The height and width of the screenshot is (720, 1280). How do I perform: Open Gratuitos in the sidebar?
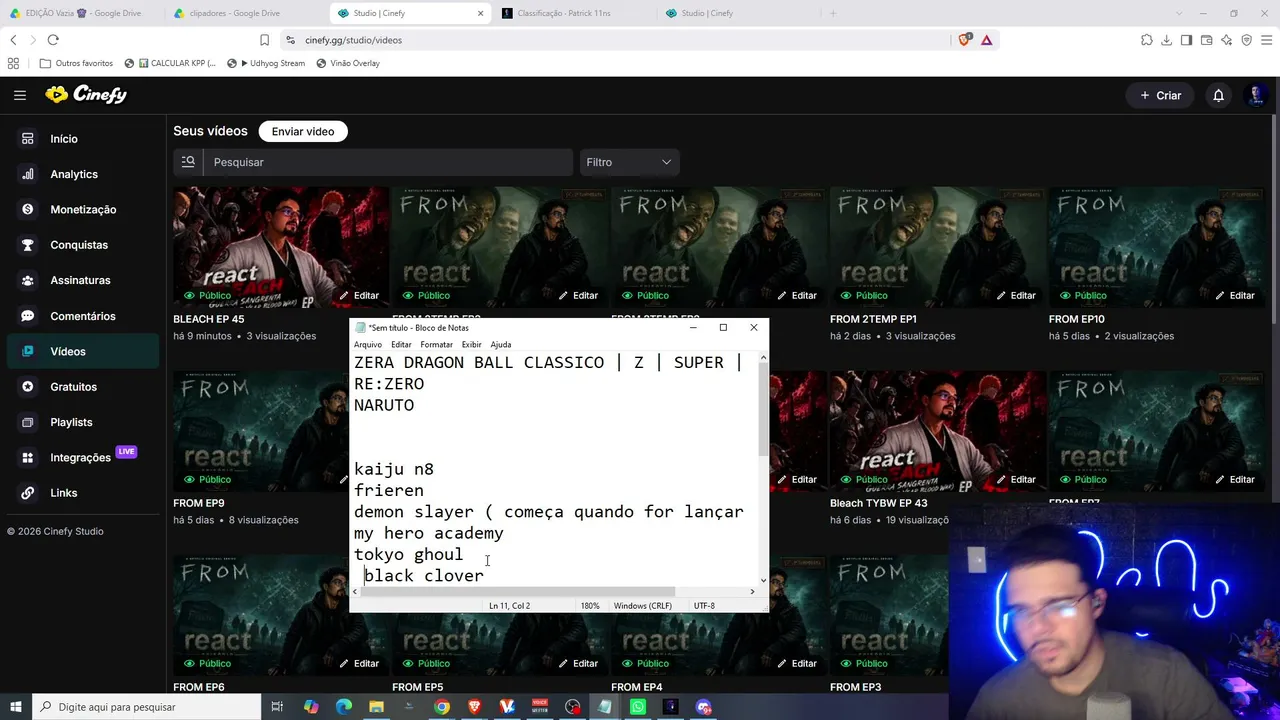(x=83, y=387)
